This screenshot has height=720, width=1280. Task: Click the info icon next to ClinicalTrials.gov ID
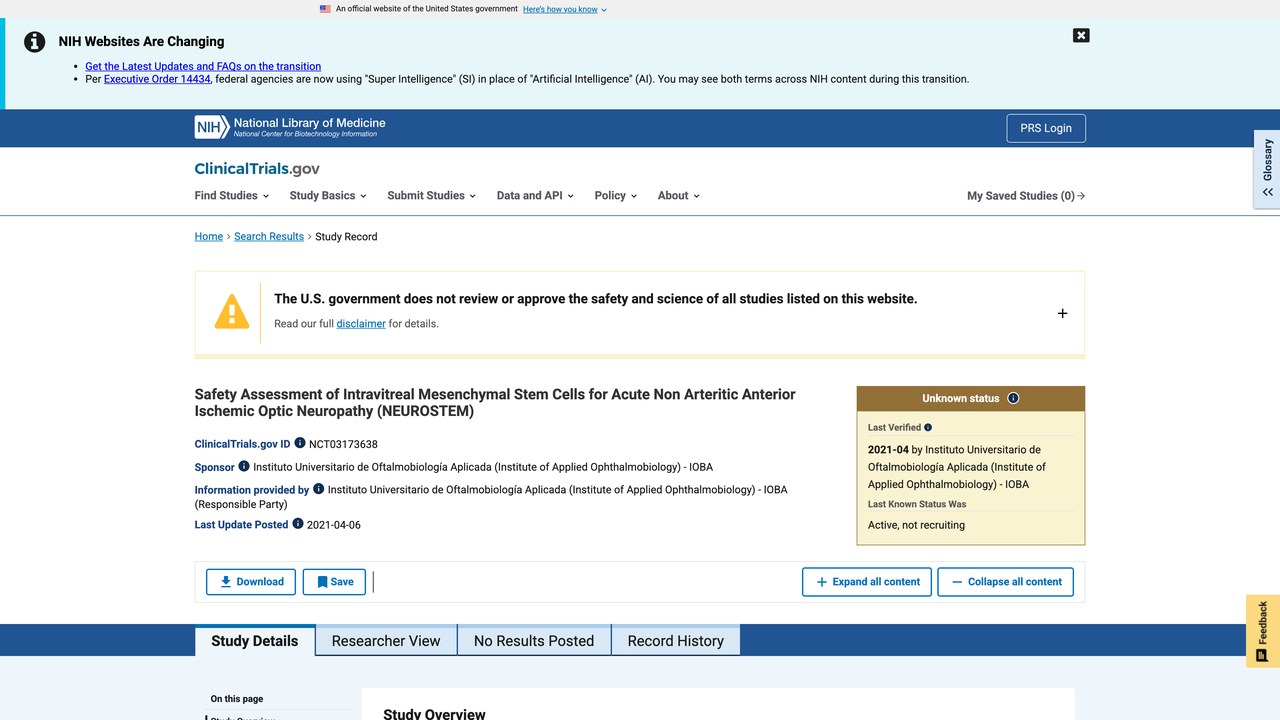[x=300, y=443]
